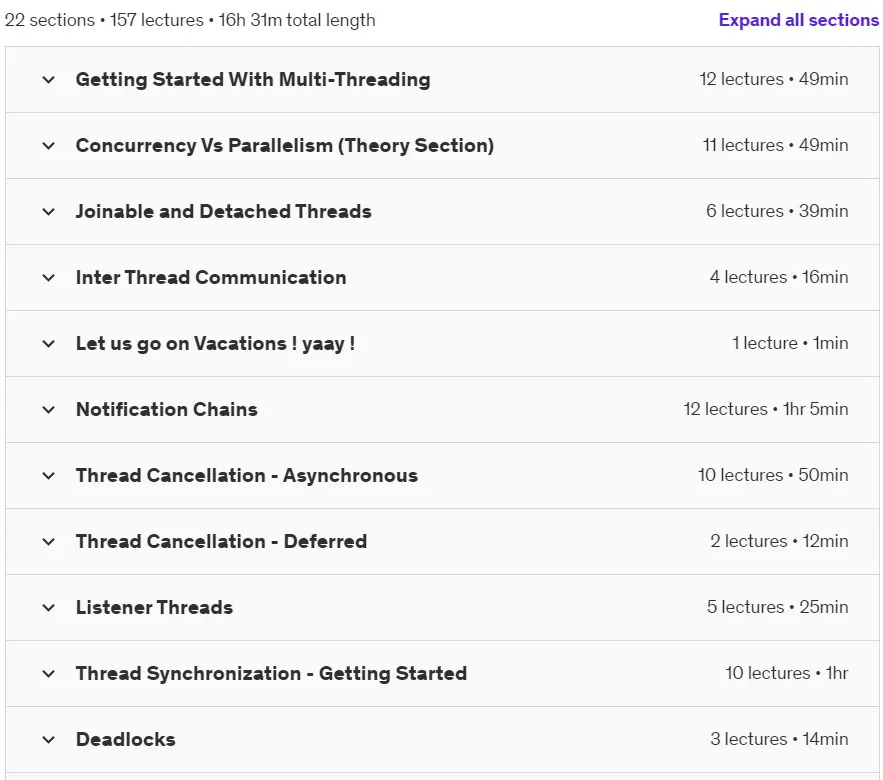883x780 pixels.
Task: Click Expand all sections link
Action: (799, 20)
